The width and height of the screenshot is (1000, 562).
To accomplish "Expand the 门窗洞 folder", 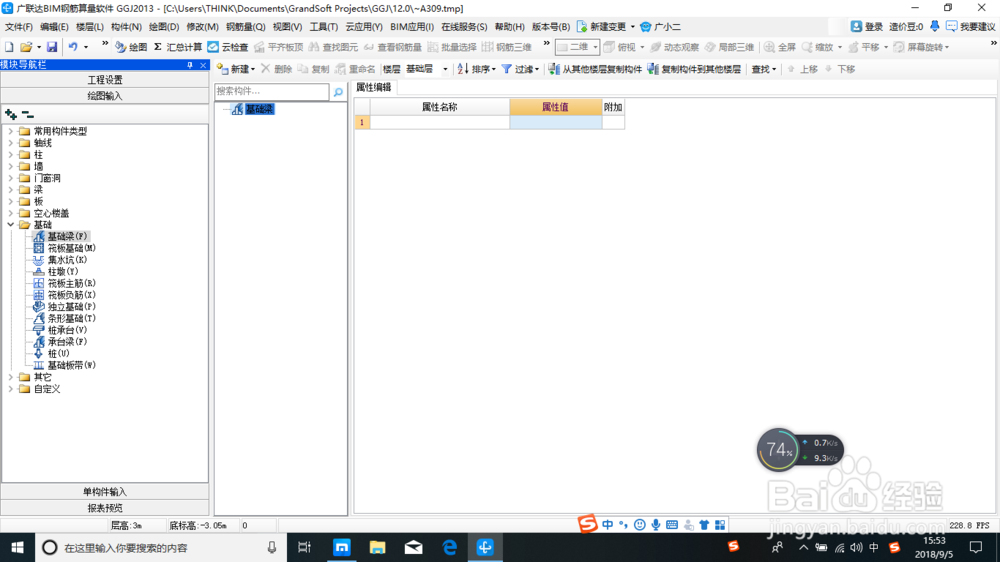I will pos(11,178).
